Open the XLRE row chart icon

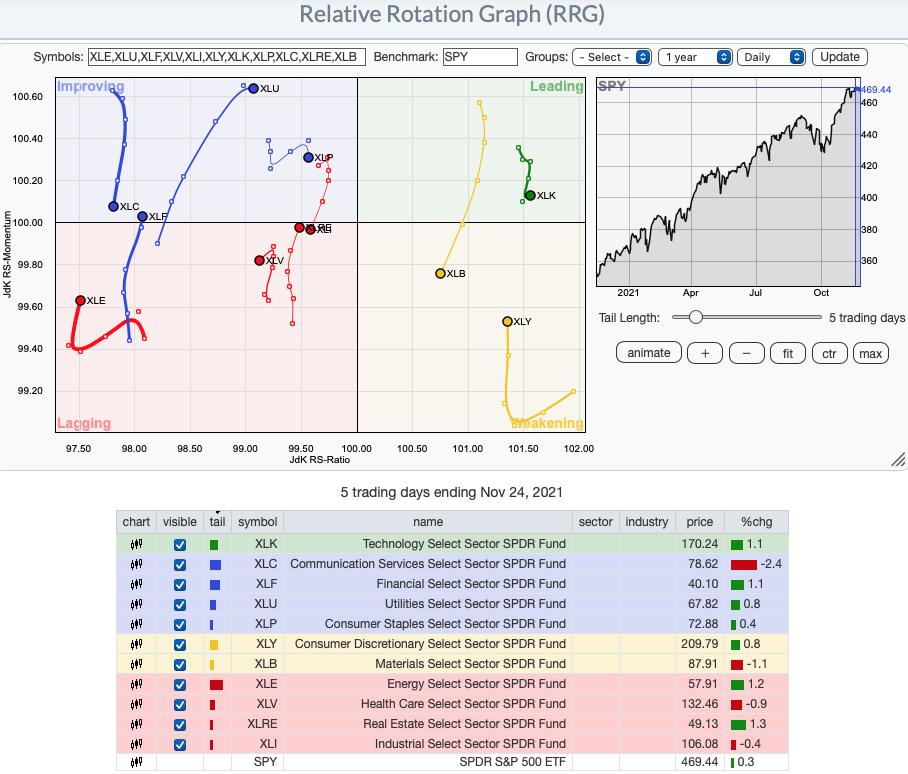coord(136,724)
